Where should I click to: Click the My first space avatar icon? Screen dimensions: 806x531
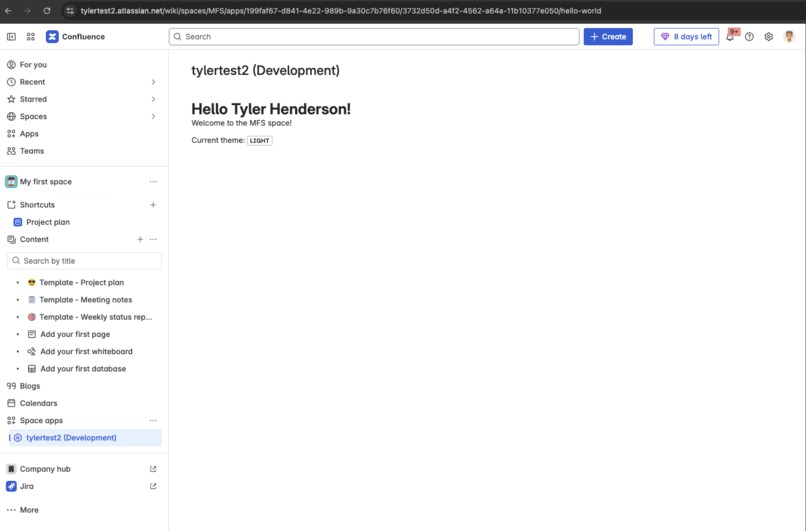point(11,181)
